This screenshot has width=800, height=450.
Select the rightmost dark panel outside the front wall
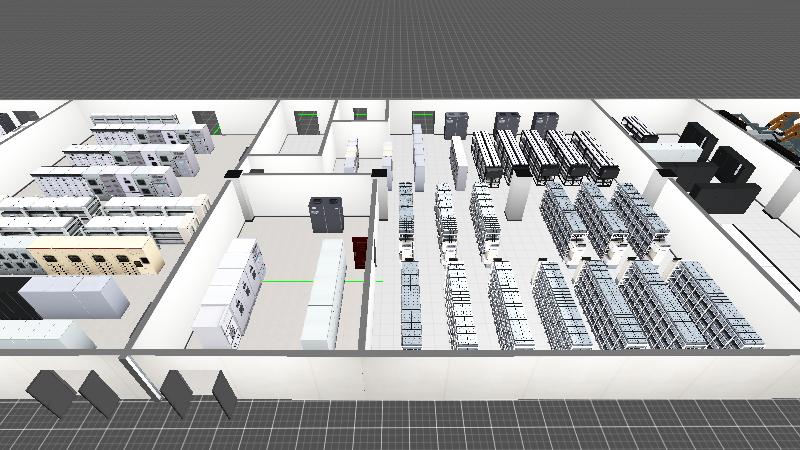tap(224, 393)
